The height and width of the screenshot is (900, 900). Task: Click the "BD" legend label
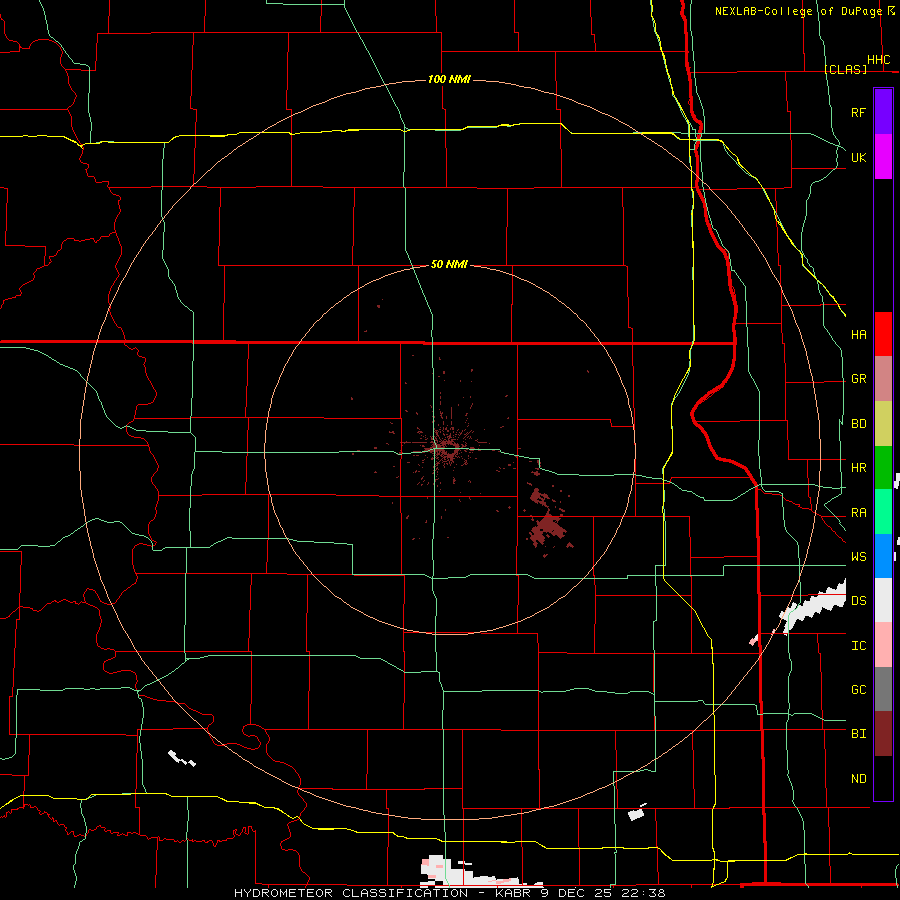tap(858, 424)
